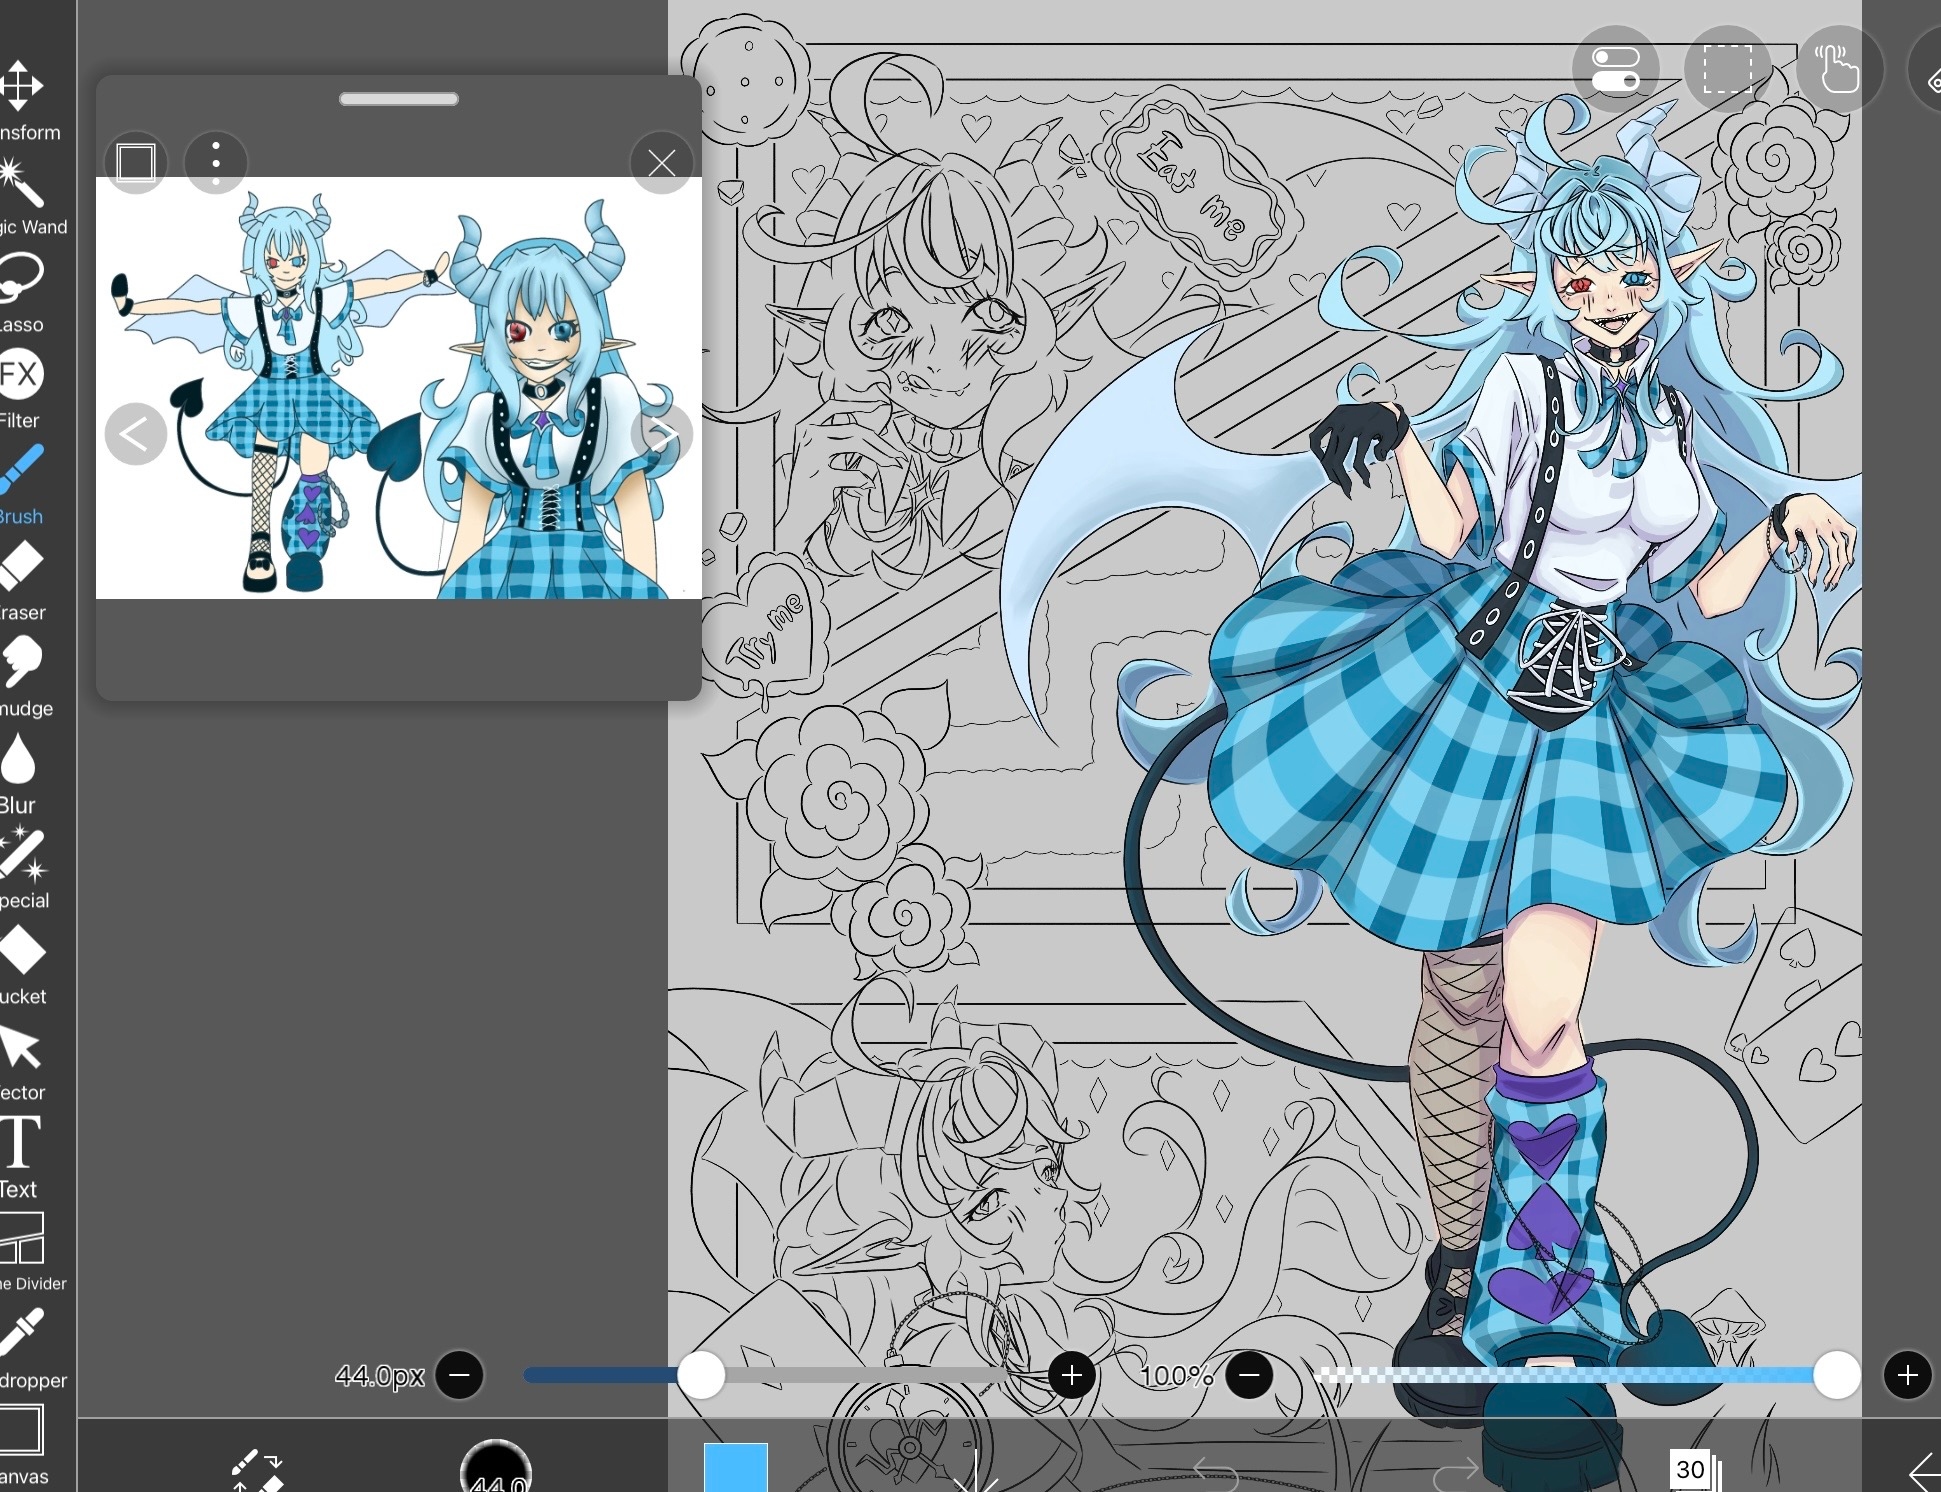
Task: Toggle the finger touch mode button
Action: pyautogui.click(x=1839, y=70)
